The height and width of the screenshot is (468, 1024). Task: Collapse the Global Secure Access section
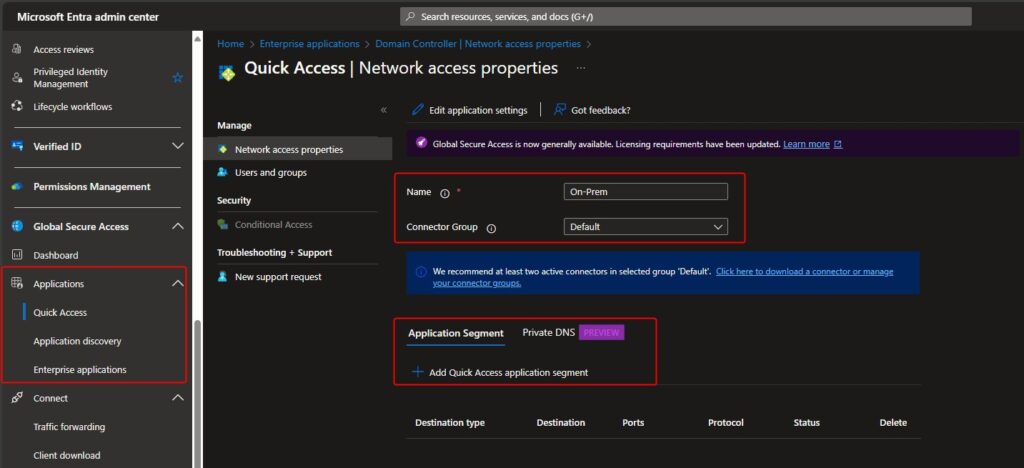pos(178,226)
